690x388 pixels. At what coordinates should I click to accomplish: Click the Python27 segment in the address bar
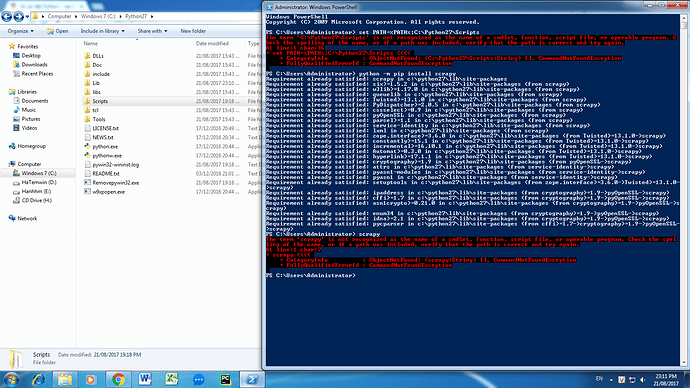pos(136,16)
